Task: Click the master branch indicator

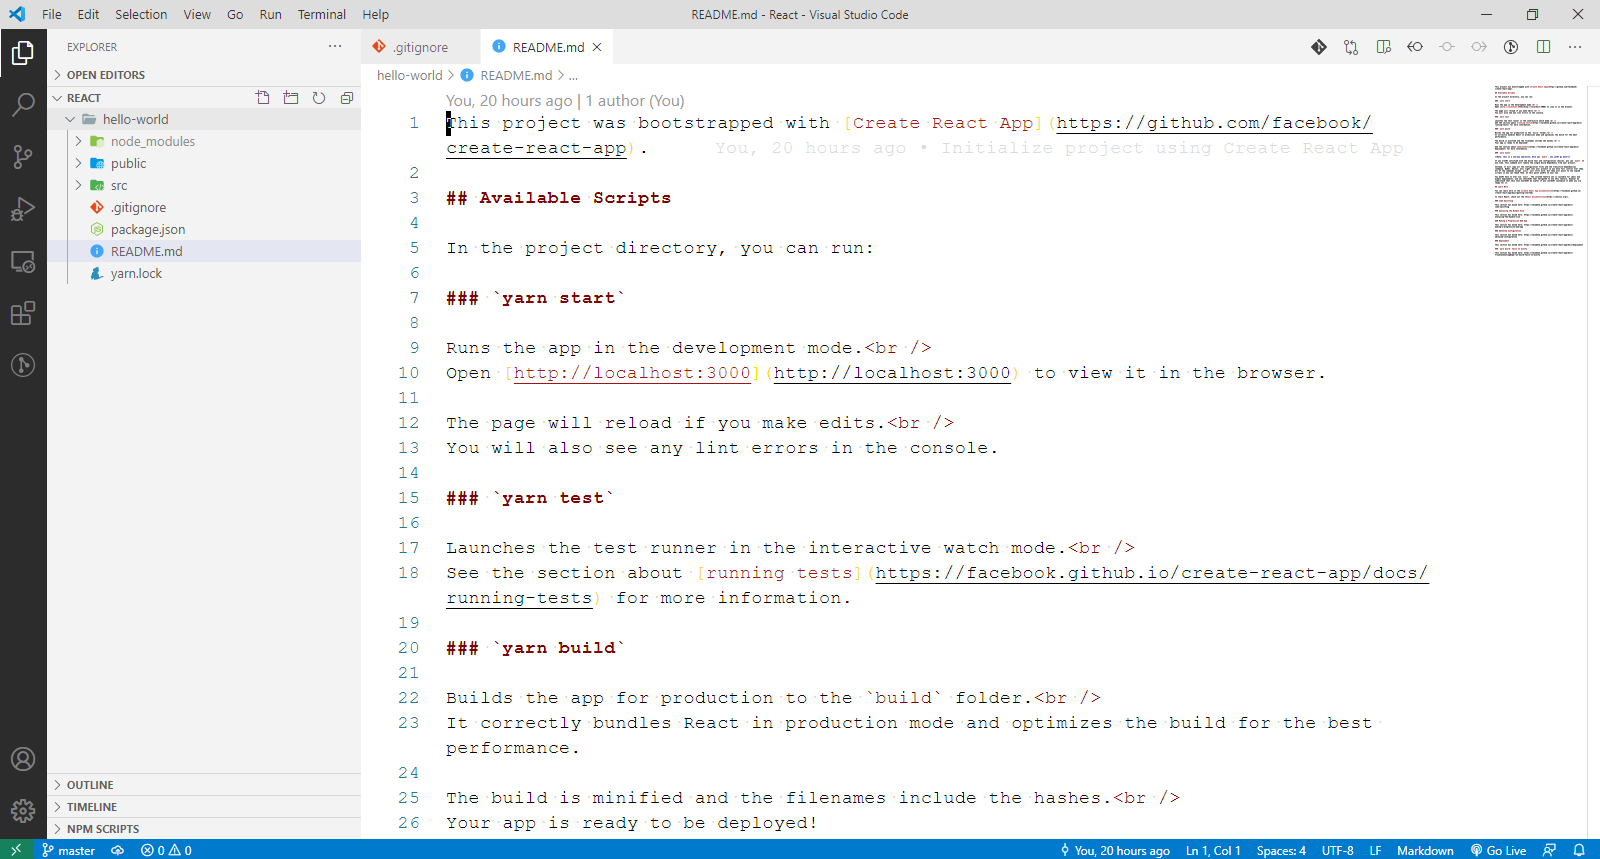Action: [x=69, y=850]
